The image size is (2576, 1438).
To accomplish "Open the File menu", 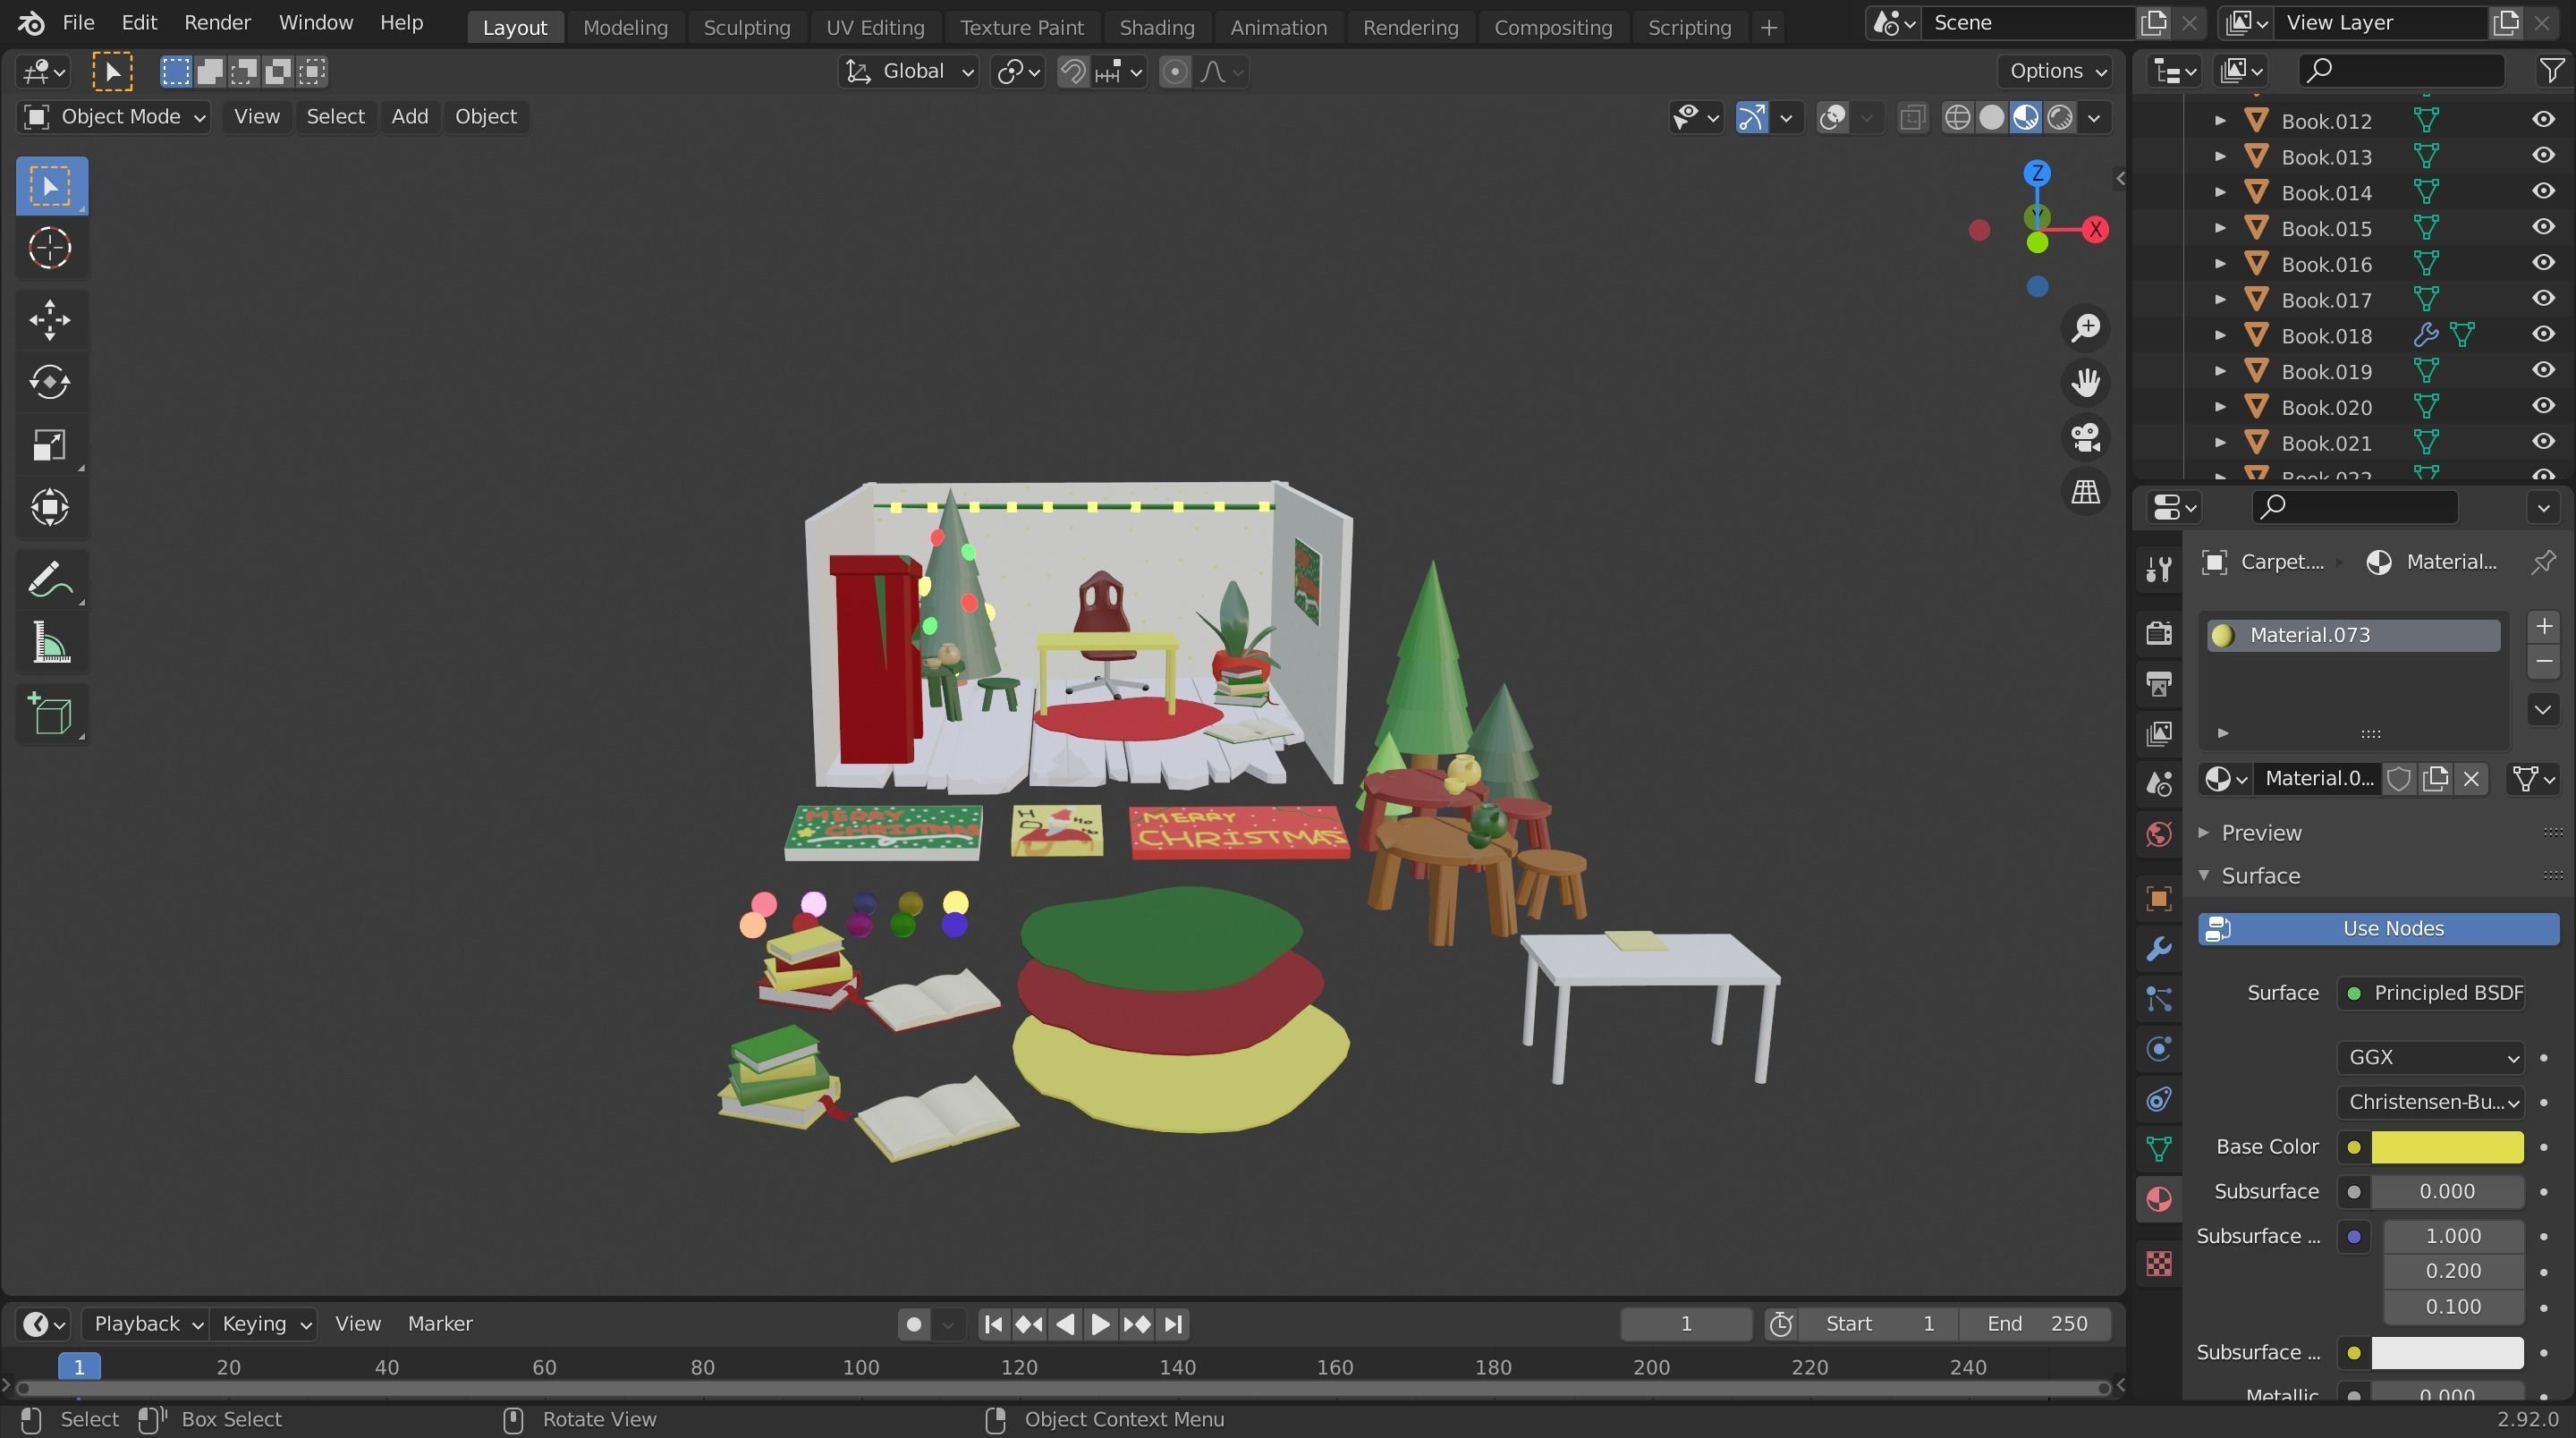I will [78, 22].
